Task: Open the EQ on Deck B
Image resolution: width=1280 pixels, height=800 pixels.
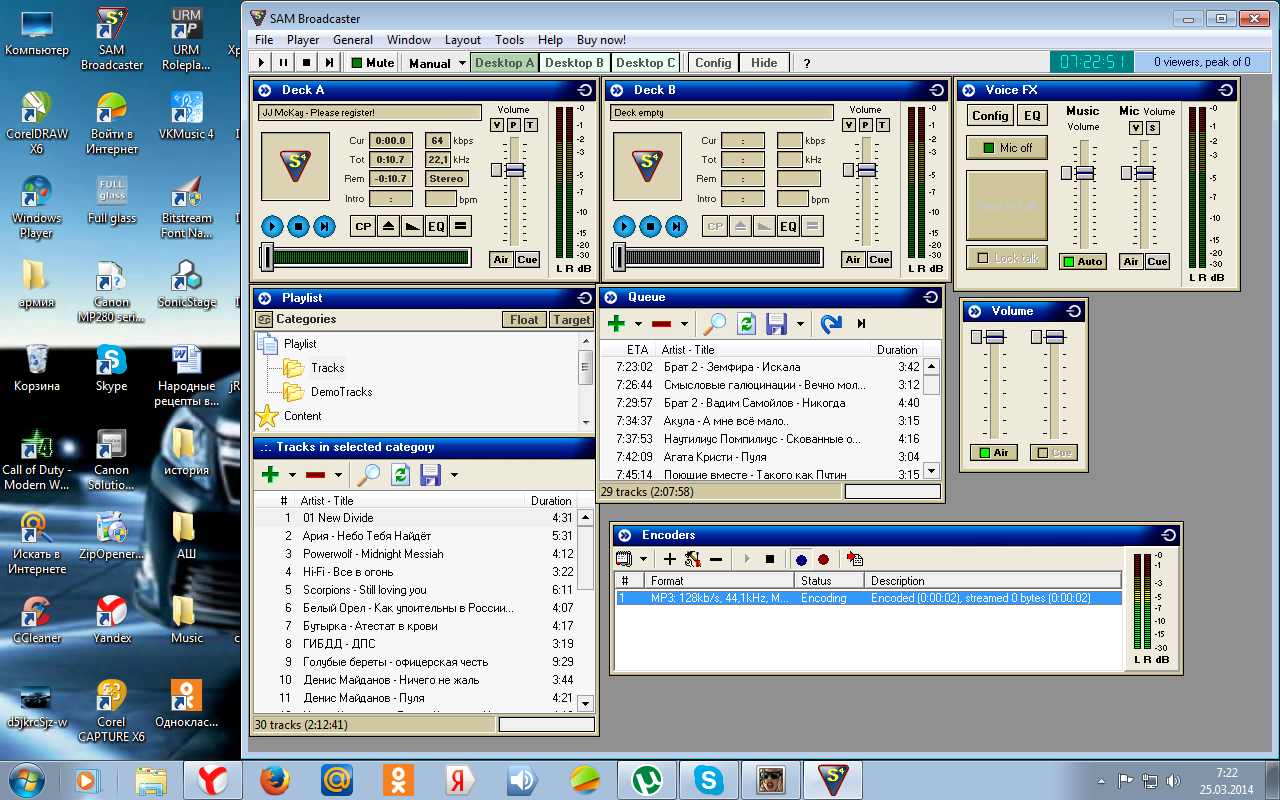Action: point(788,227)
